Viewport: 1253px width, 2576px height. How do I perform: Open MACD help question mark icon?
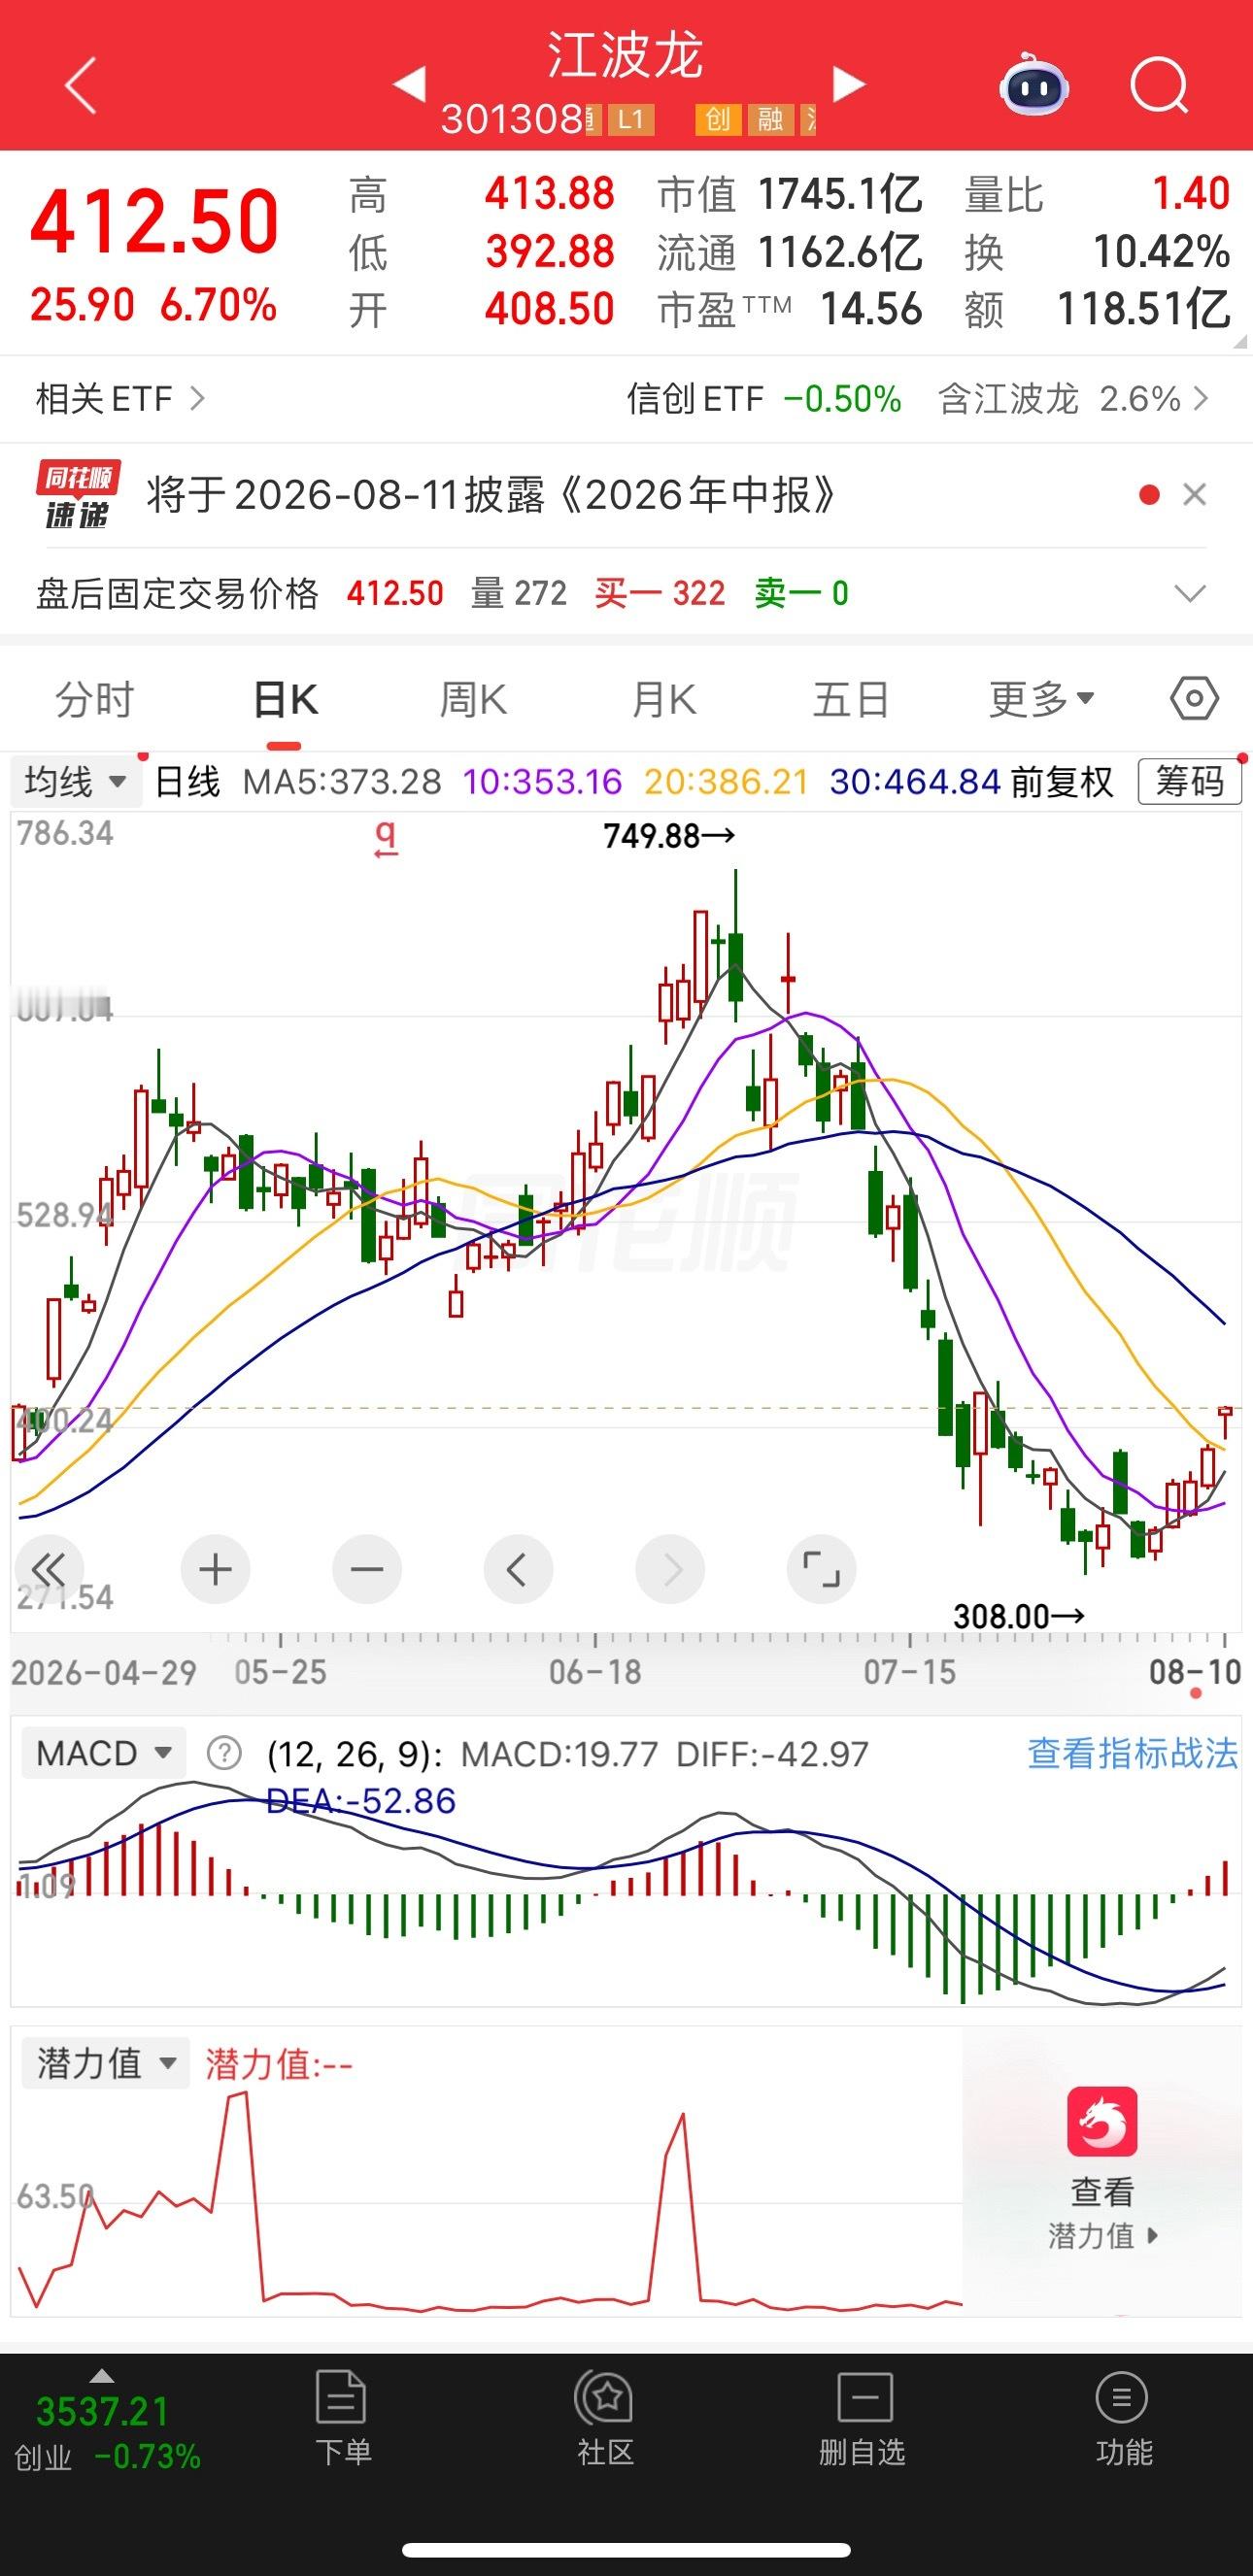(x=224, y=1752)
